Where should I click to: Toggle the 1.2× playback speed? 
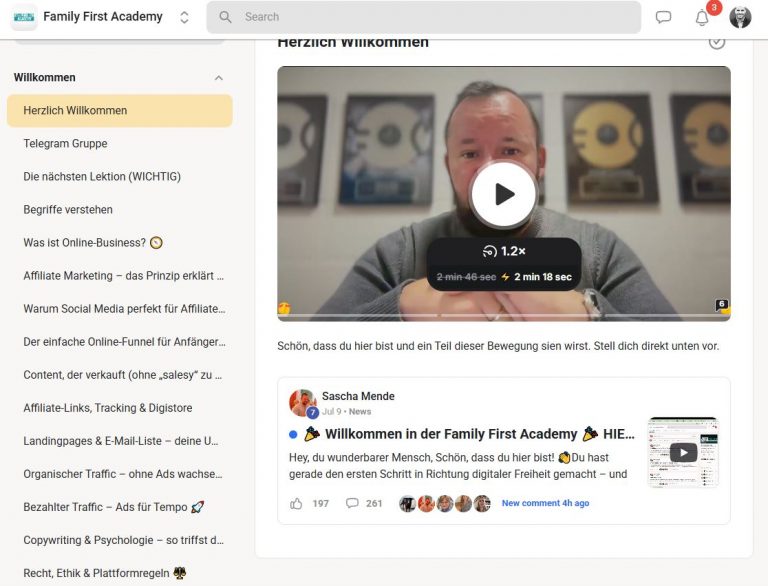pos(504,252)
